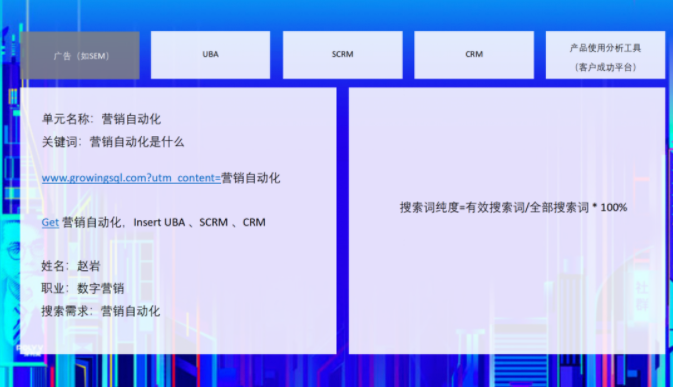Image resolution: width=673 pixels, height=387 pixels.
Task: Select the CRM tab box
Action: pos(474,54)
